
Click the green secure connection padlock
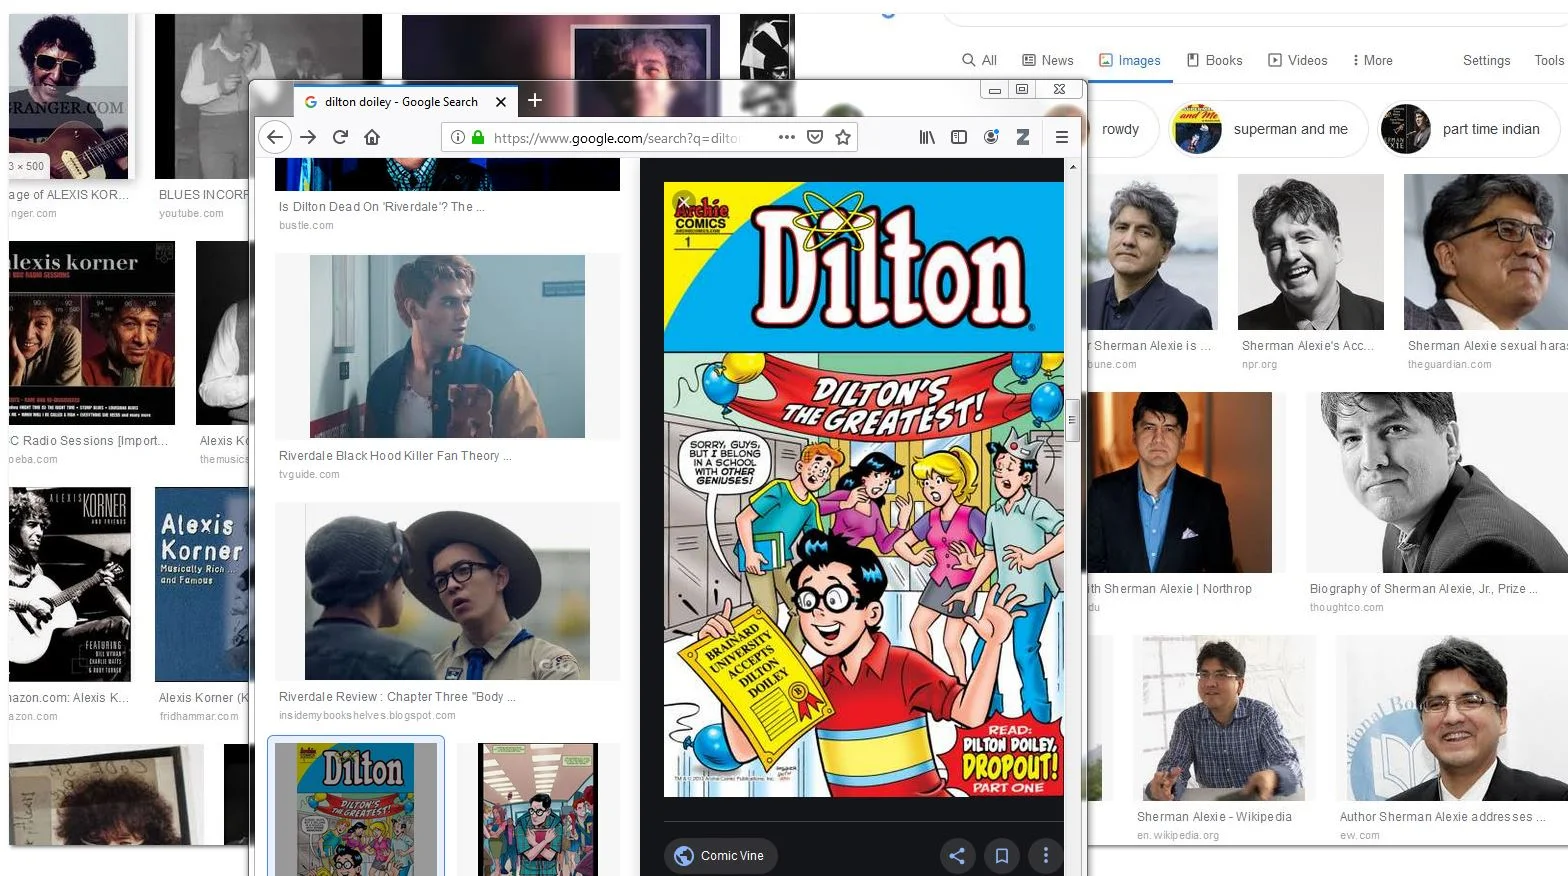coord(478,137)
